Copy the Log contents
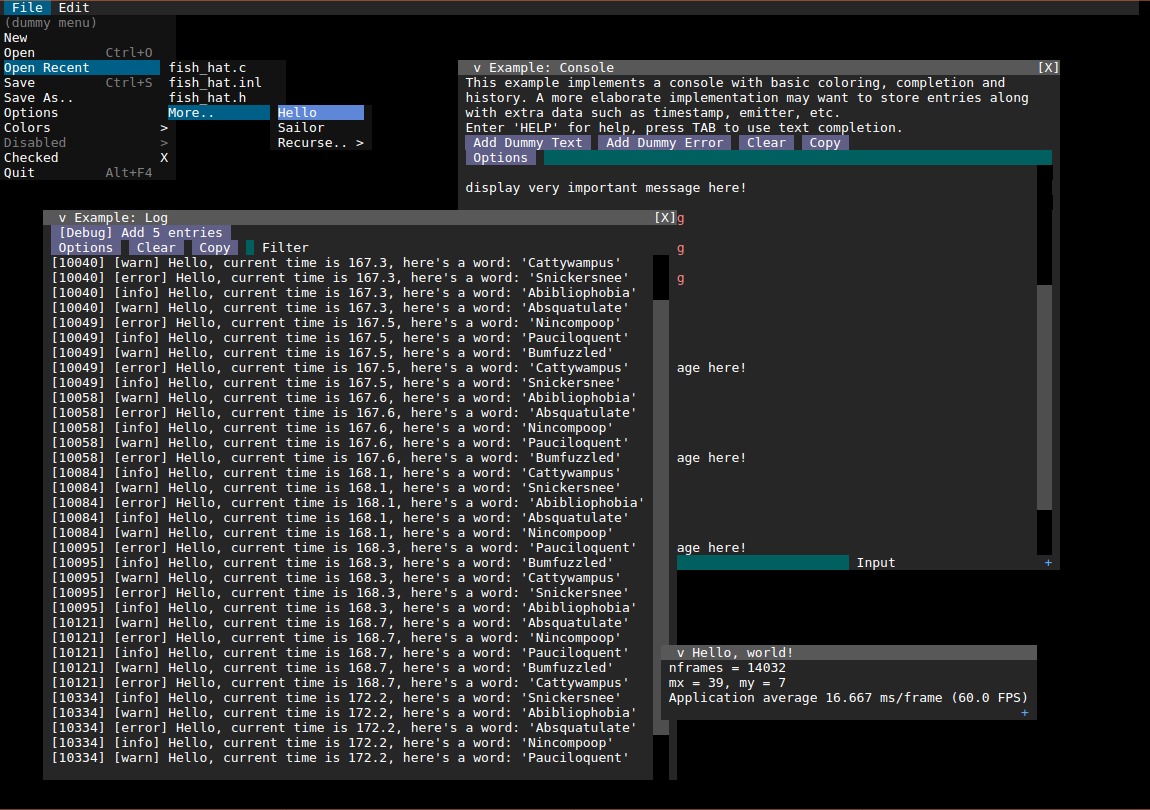Viewport: 1150px width, 810px height. (215, 248)
